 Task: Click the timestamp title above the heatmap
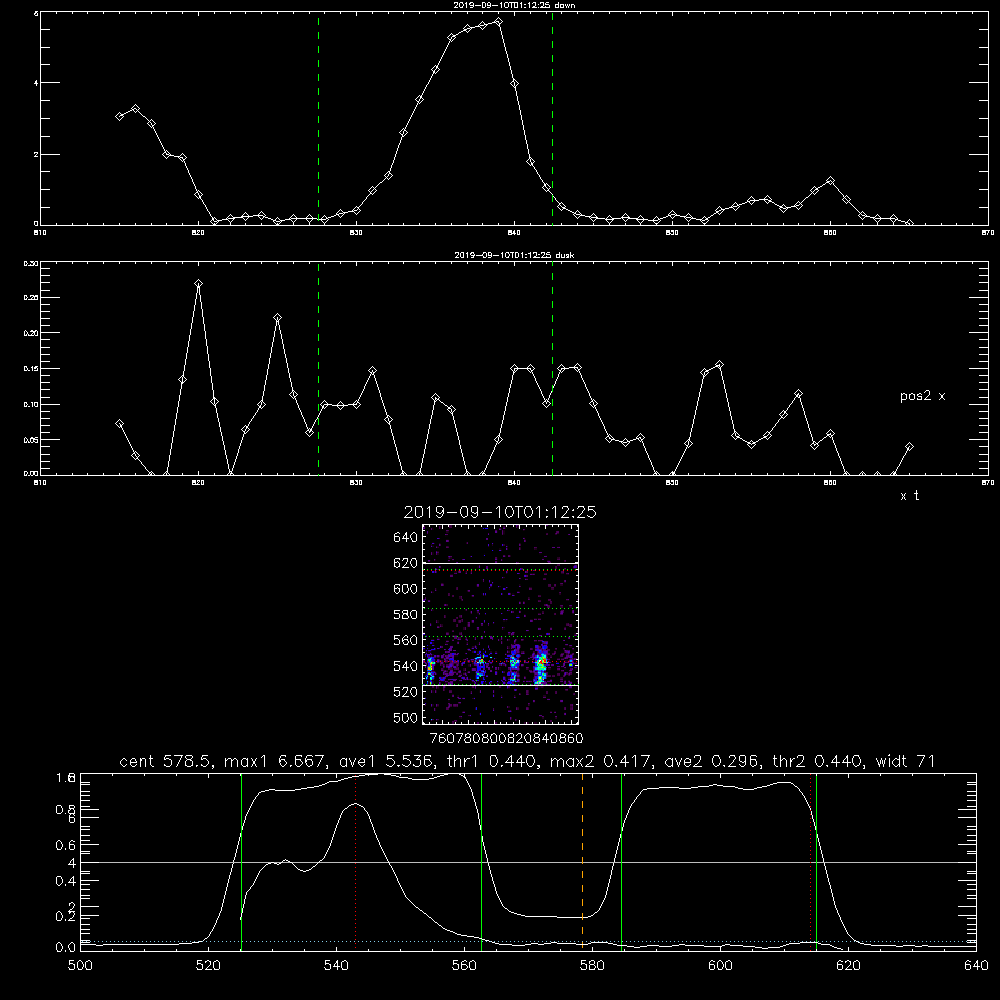500,512
